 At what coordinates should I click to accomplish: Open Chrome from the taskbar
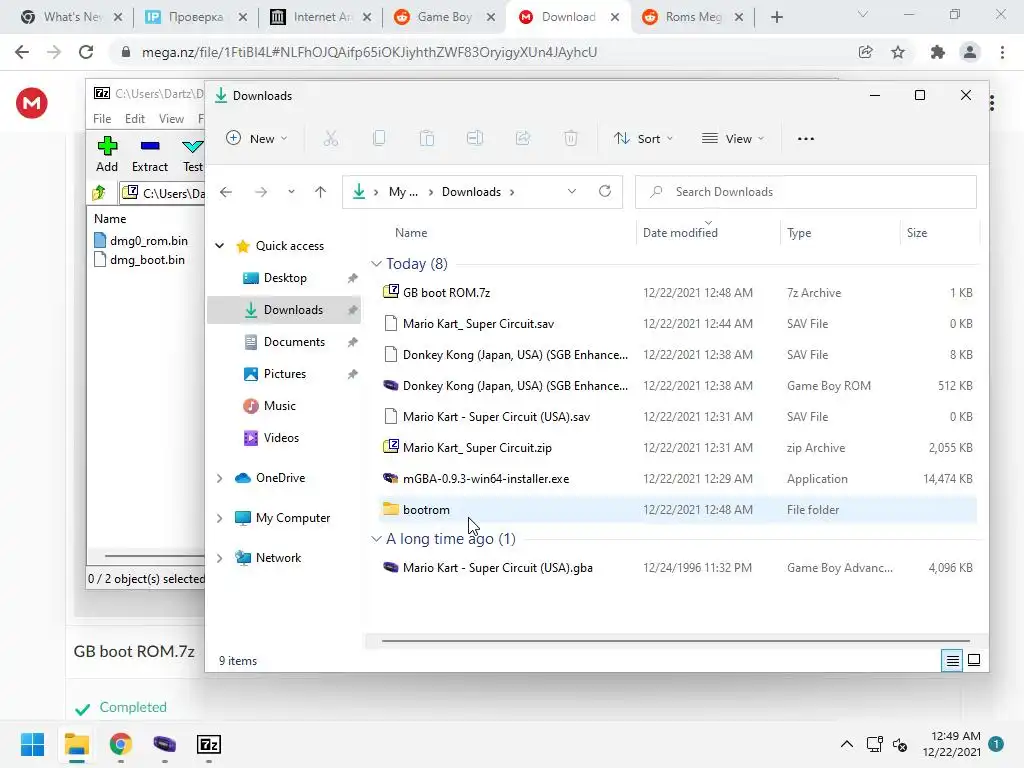point(121,744)
